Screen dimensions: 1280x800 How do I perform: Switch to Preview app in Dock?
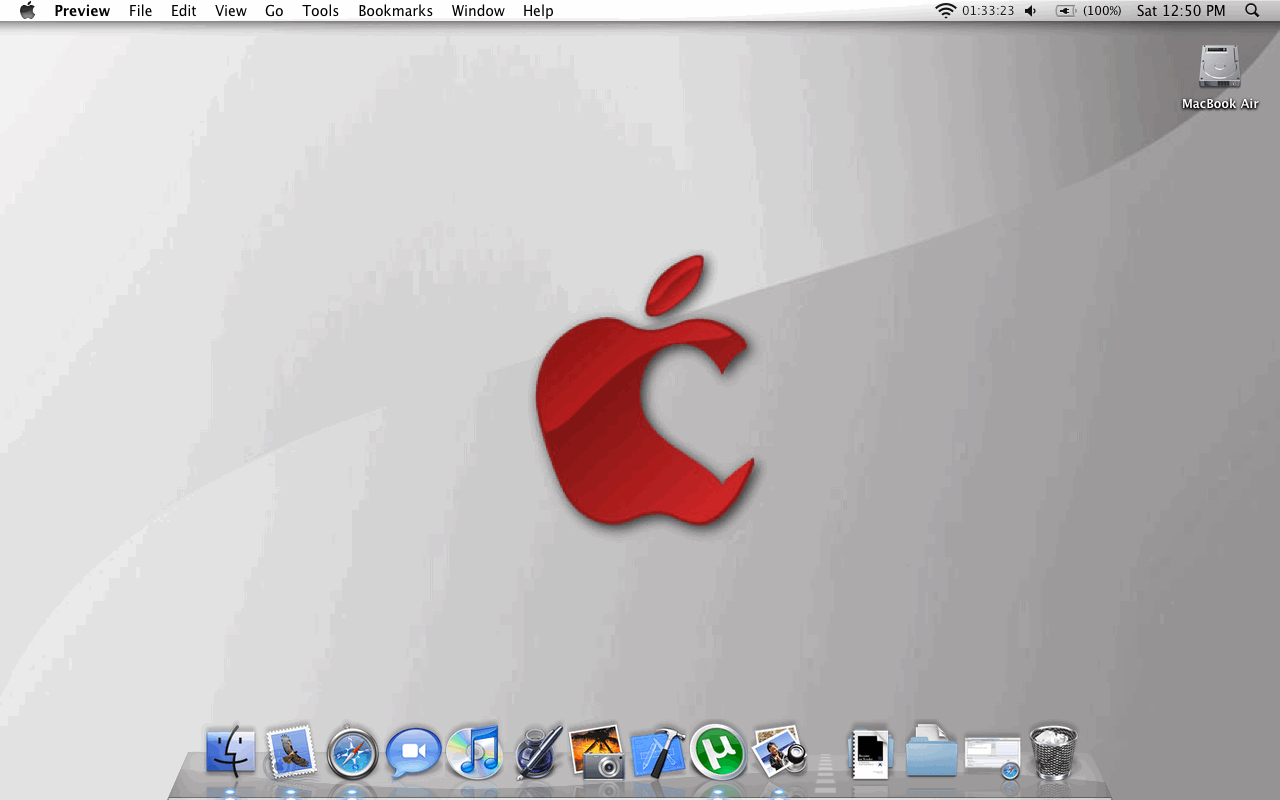coord(779,752)
